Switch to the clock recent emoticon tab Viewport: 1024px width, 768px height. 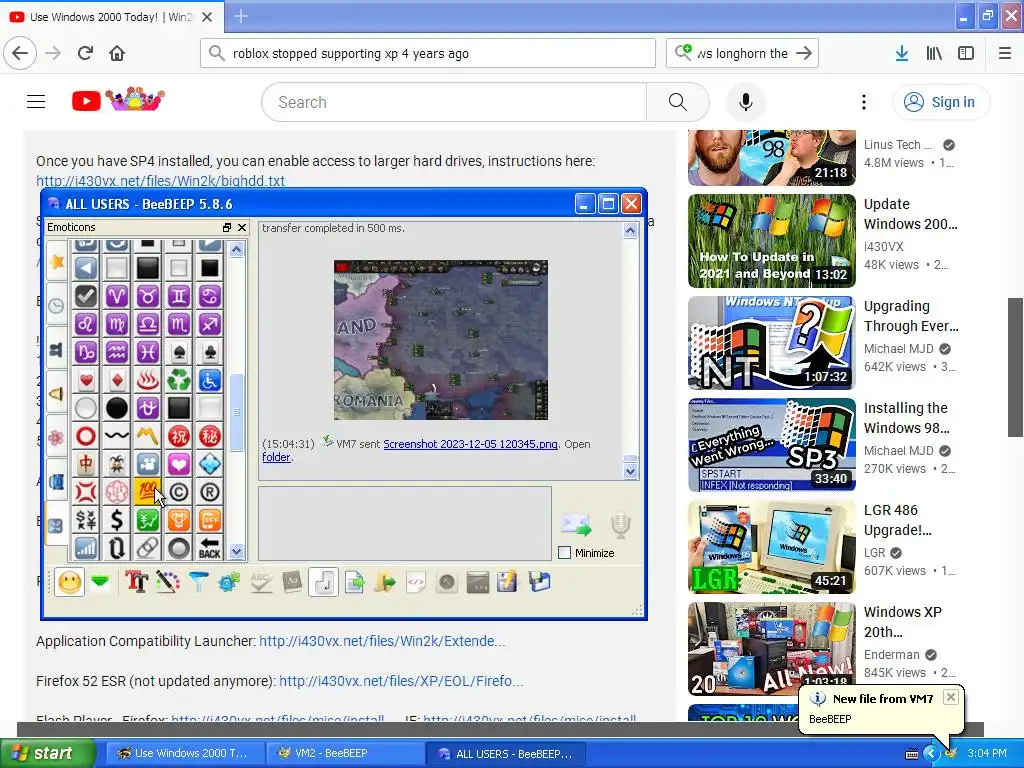tap(57, 305)
